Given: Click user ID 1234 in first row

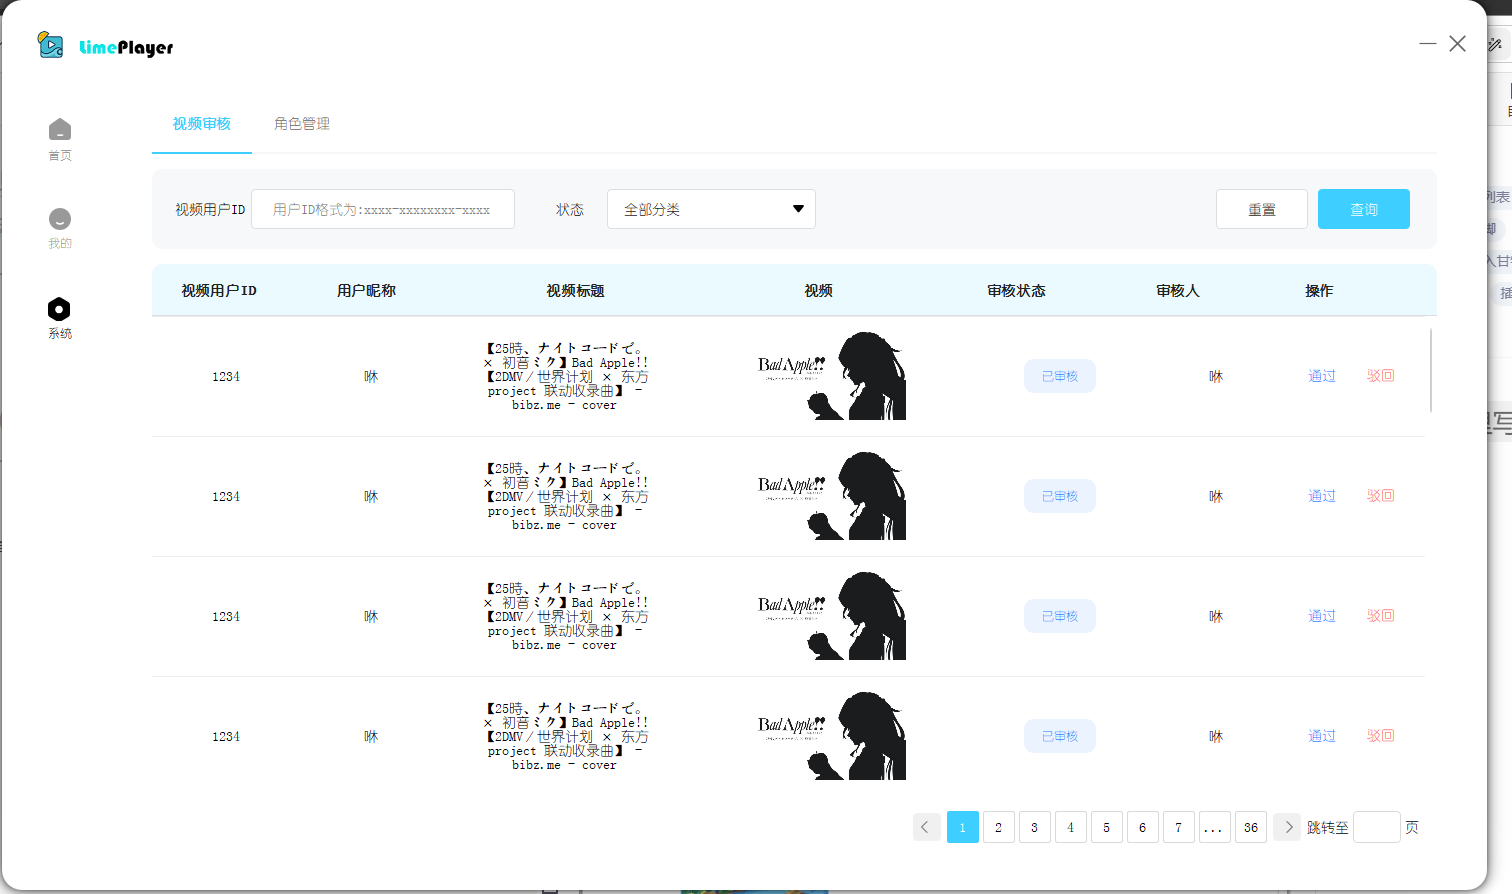Looking at the screenshot, I should pos(226,377).
